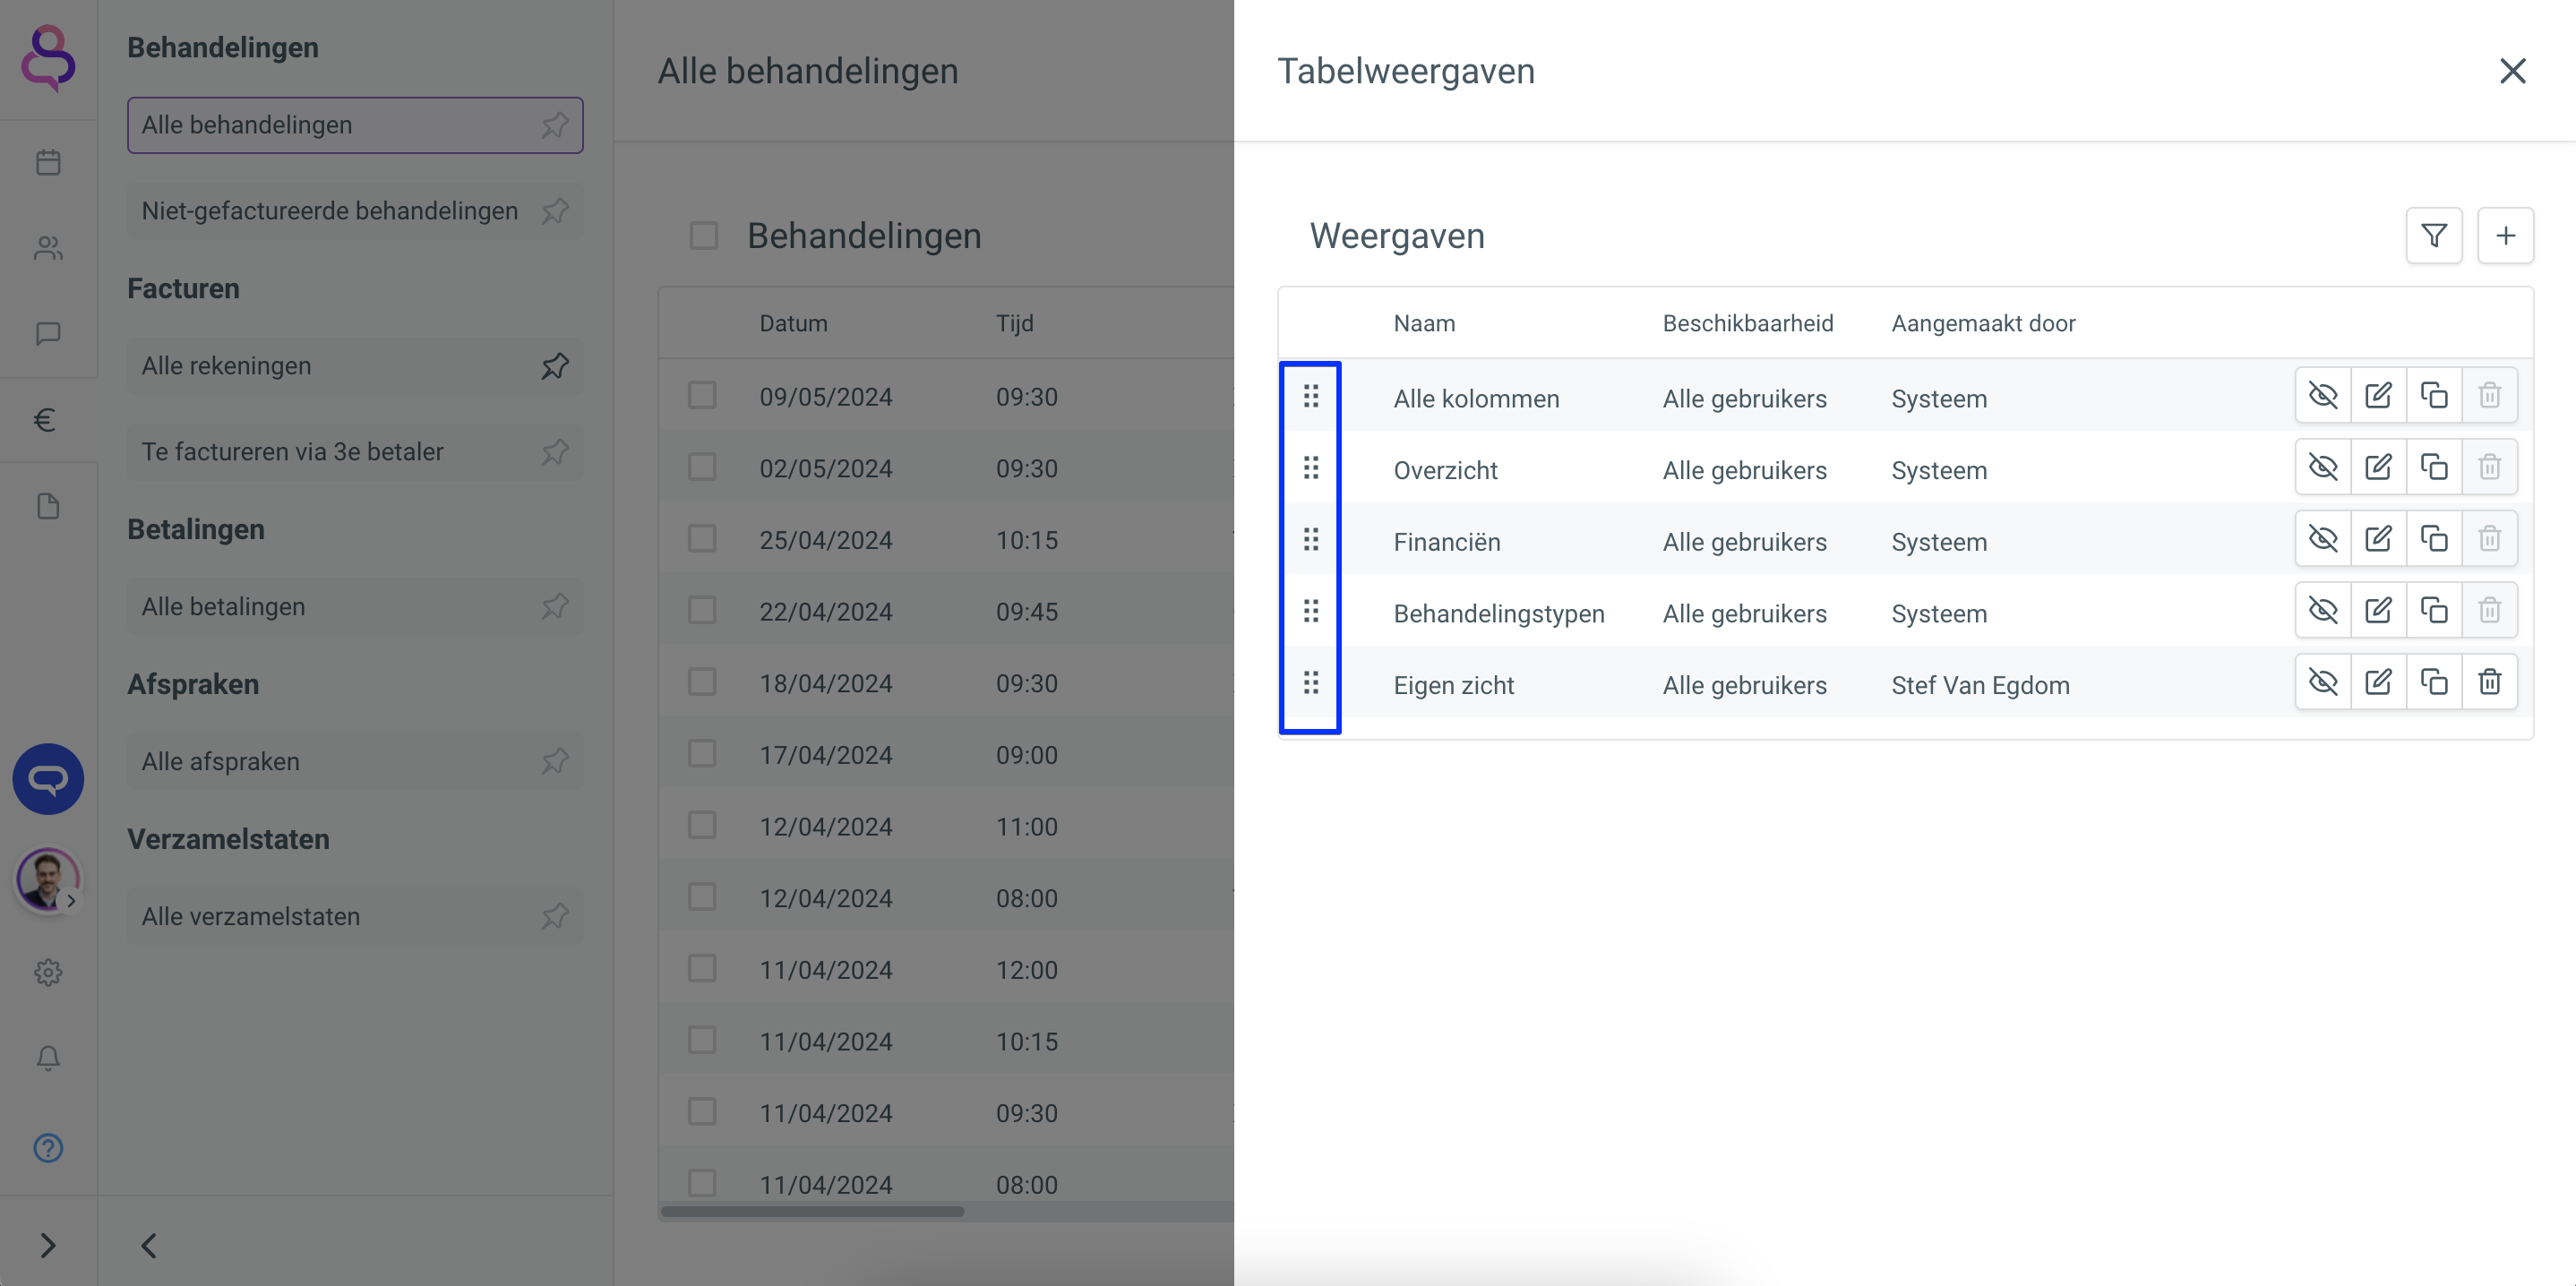
Task: Open notifications bell icon
Action: click(x=48, y=1058)
